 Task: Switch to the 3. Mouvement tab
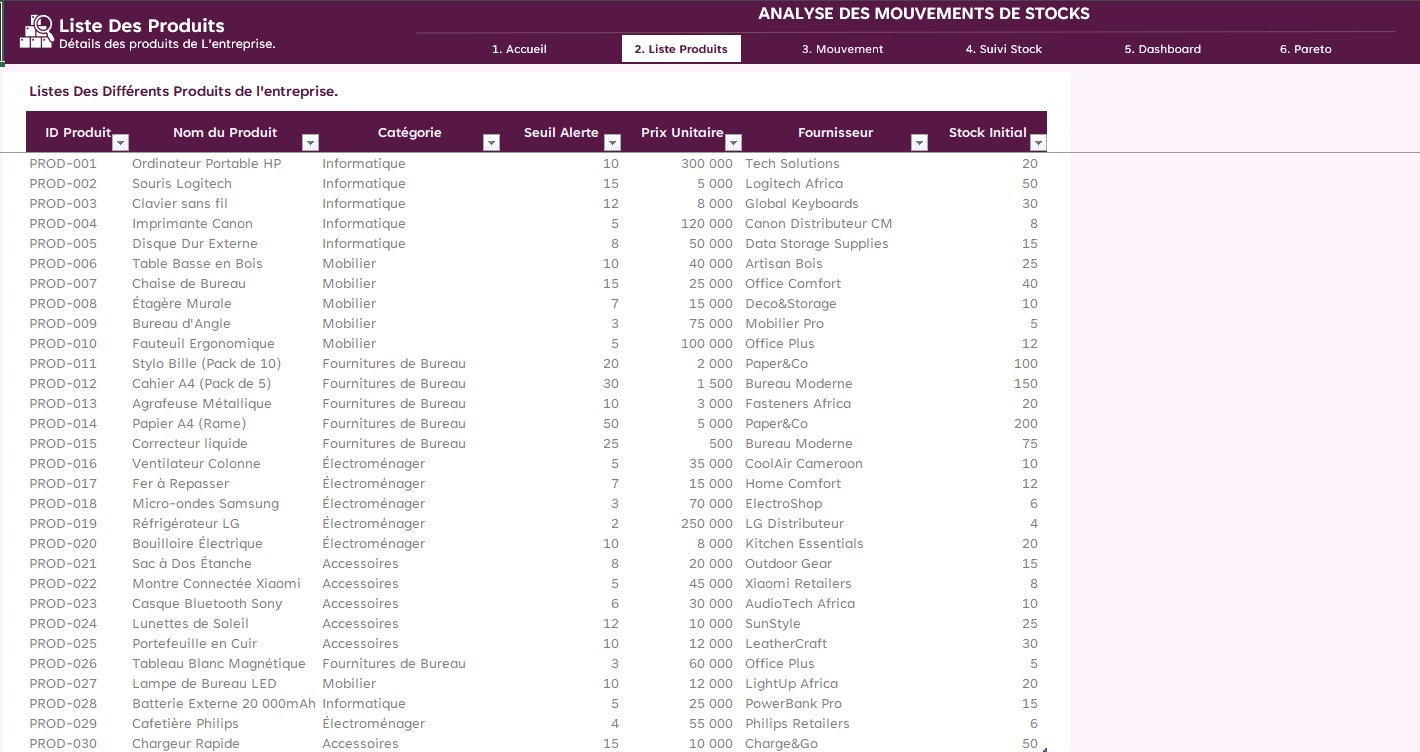pyautogui.click(x=842, y=49)
